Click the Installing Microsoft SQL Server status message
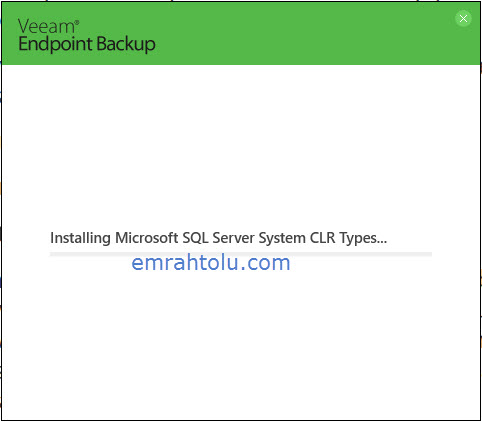Screen dimensions: 482x422 pos(218,239)
